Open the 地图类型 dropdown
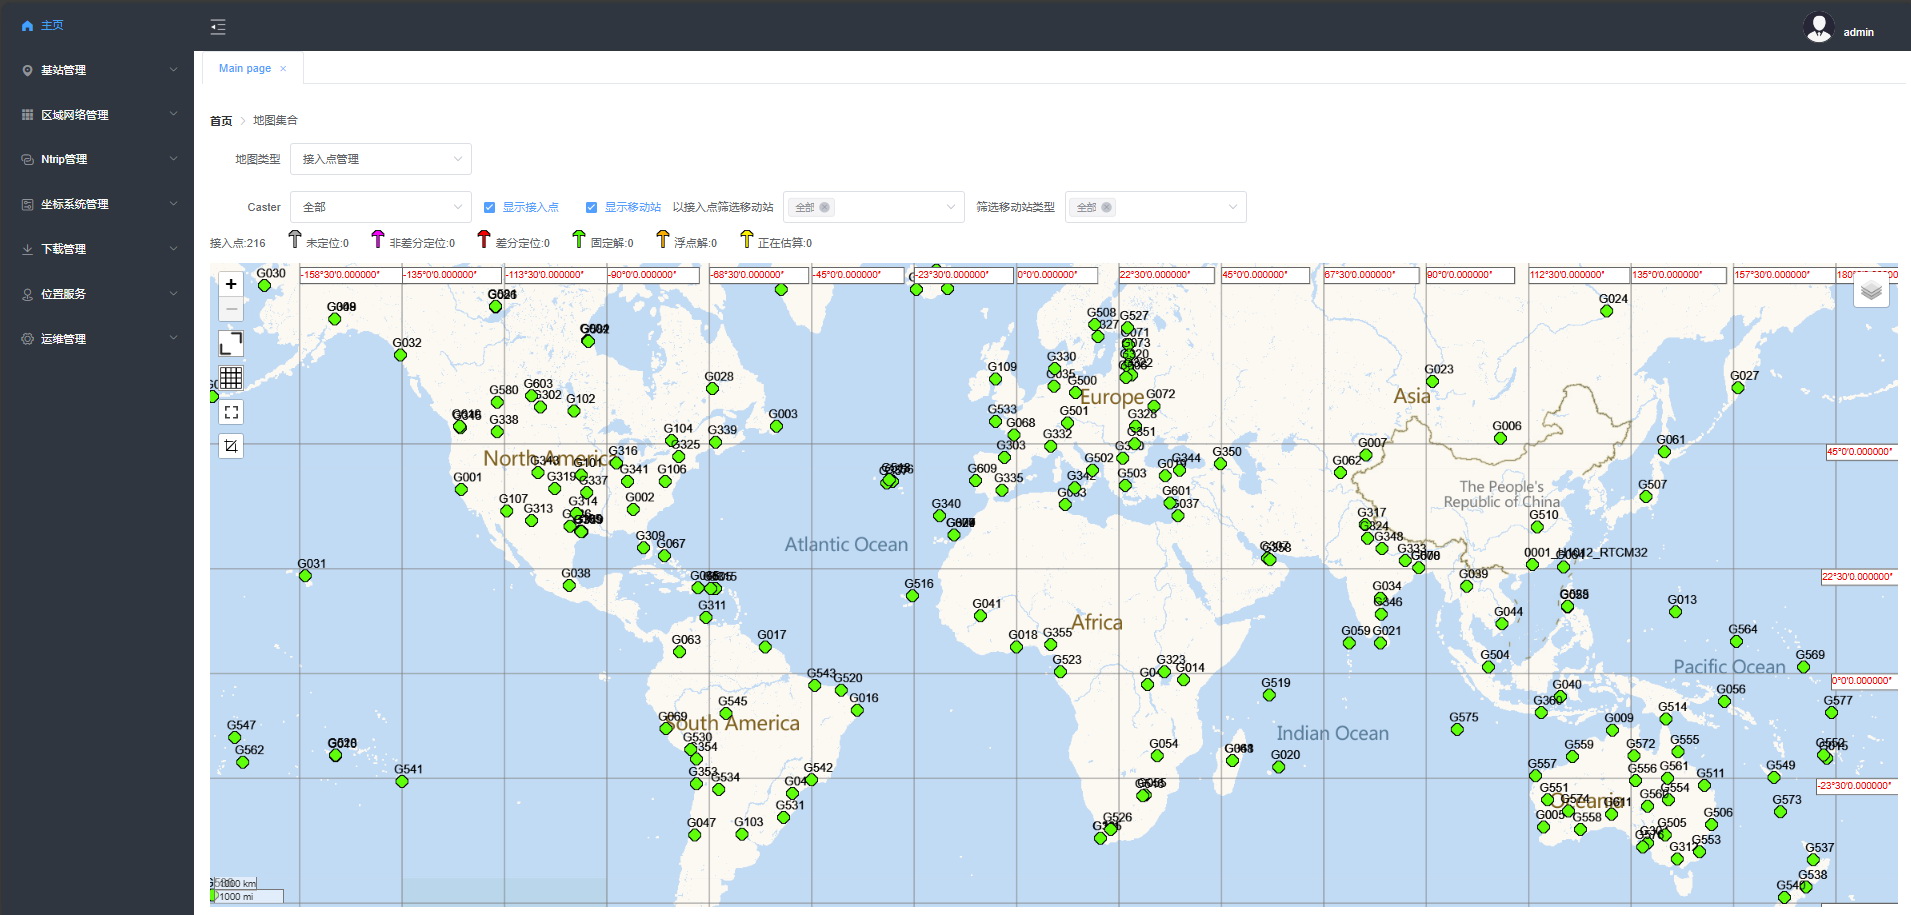The height and width of the screenshot is (915, 1911). pos(380,159)
